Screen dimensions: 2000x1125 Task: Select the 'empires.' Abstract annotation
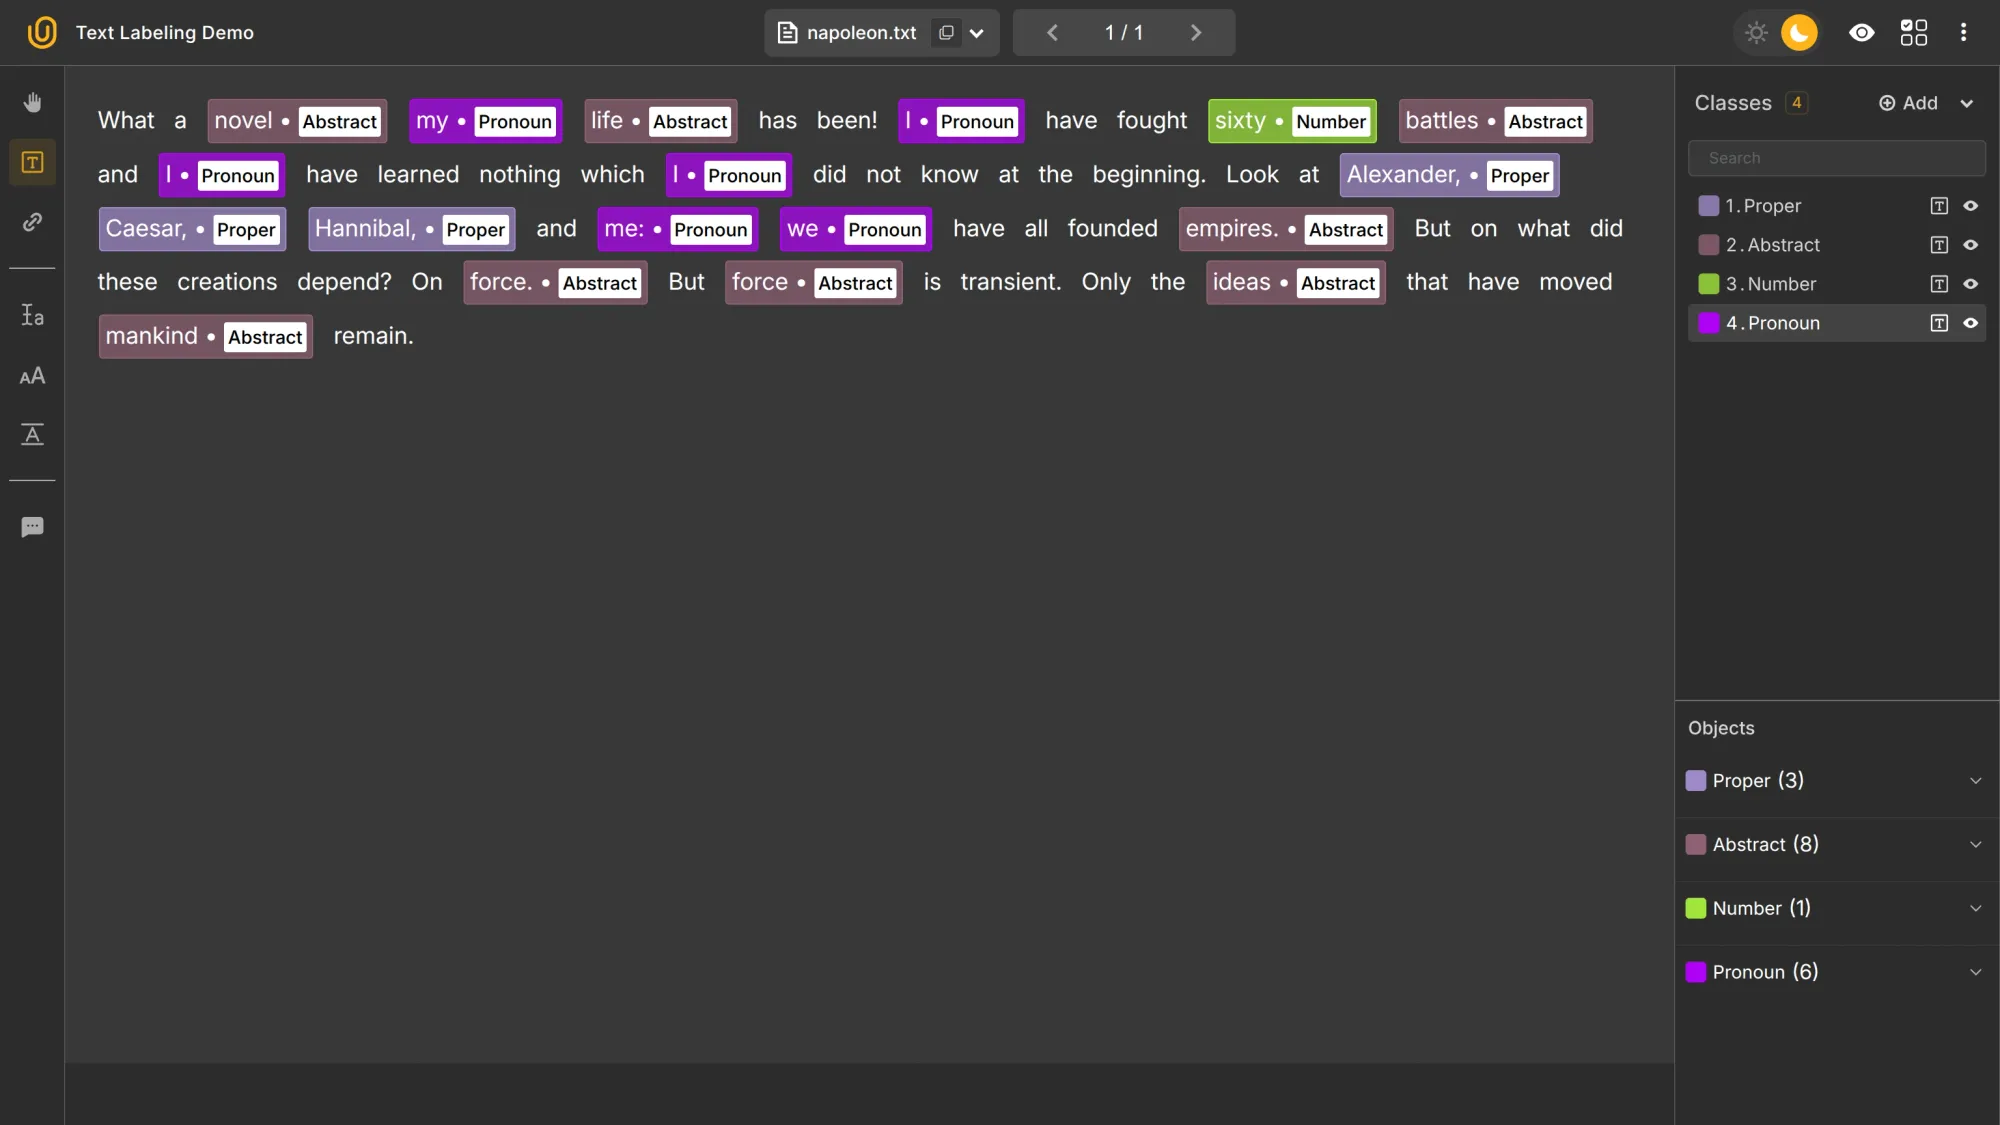click(x=1285, y=229)
